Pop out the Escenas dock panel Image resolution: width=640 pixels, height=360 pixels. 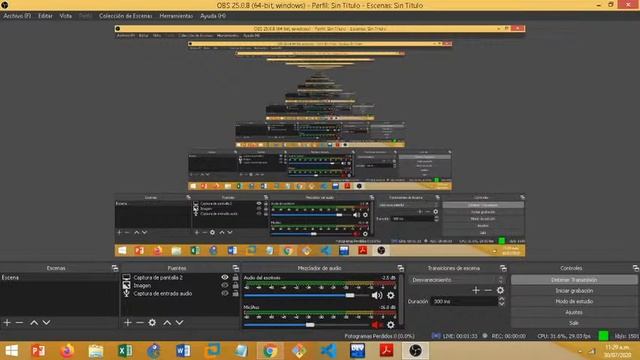tap(115, 268)
